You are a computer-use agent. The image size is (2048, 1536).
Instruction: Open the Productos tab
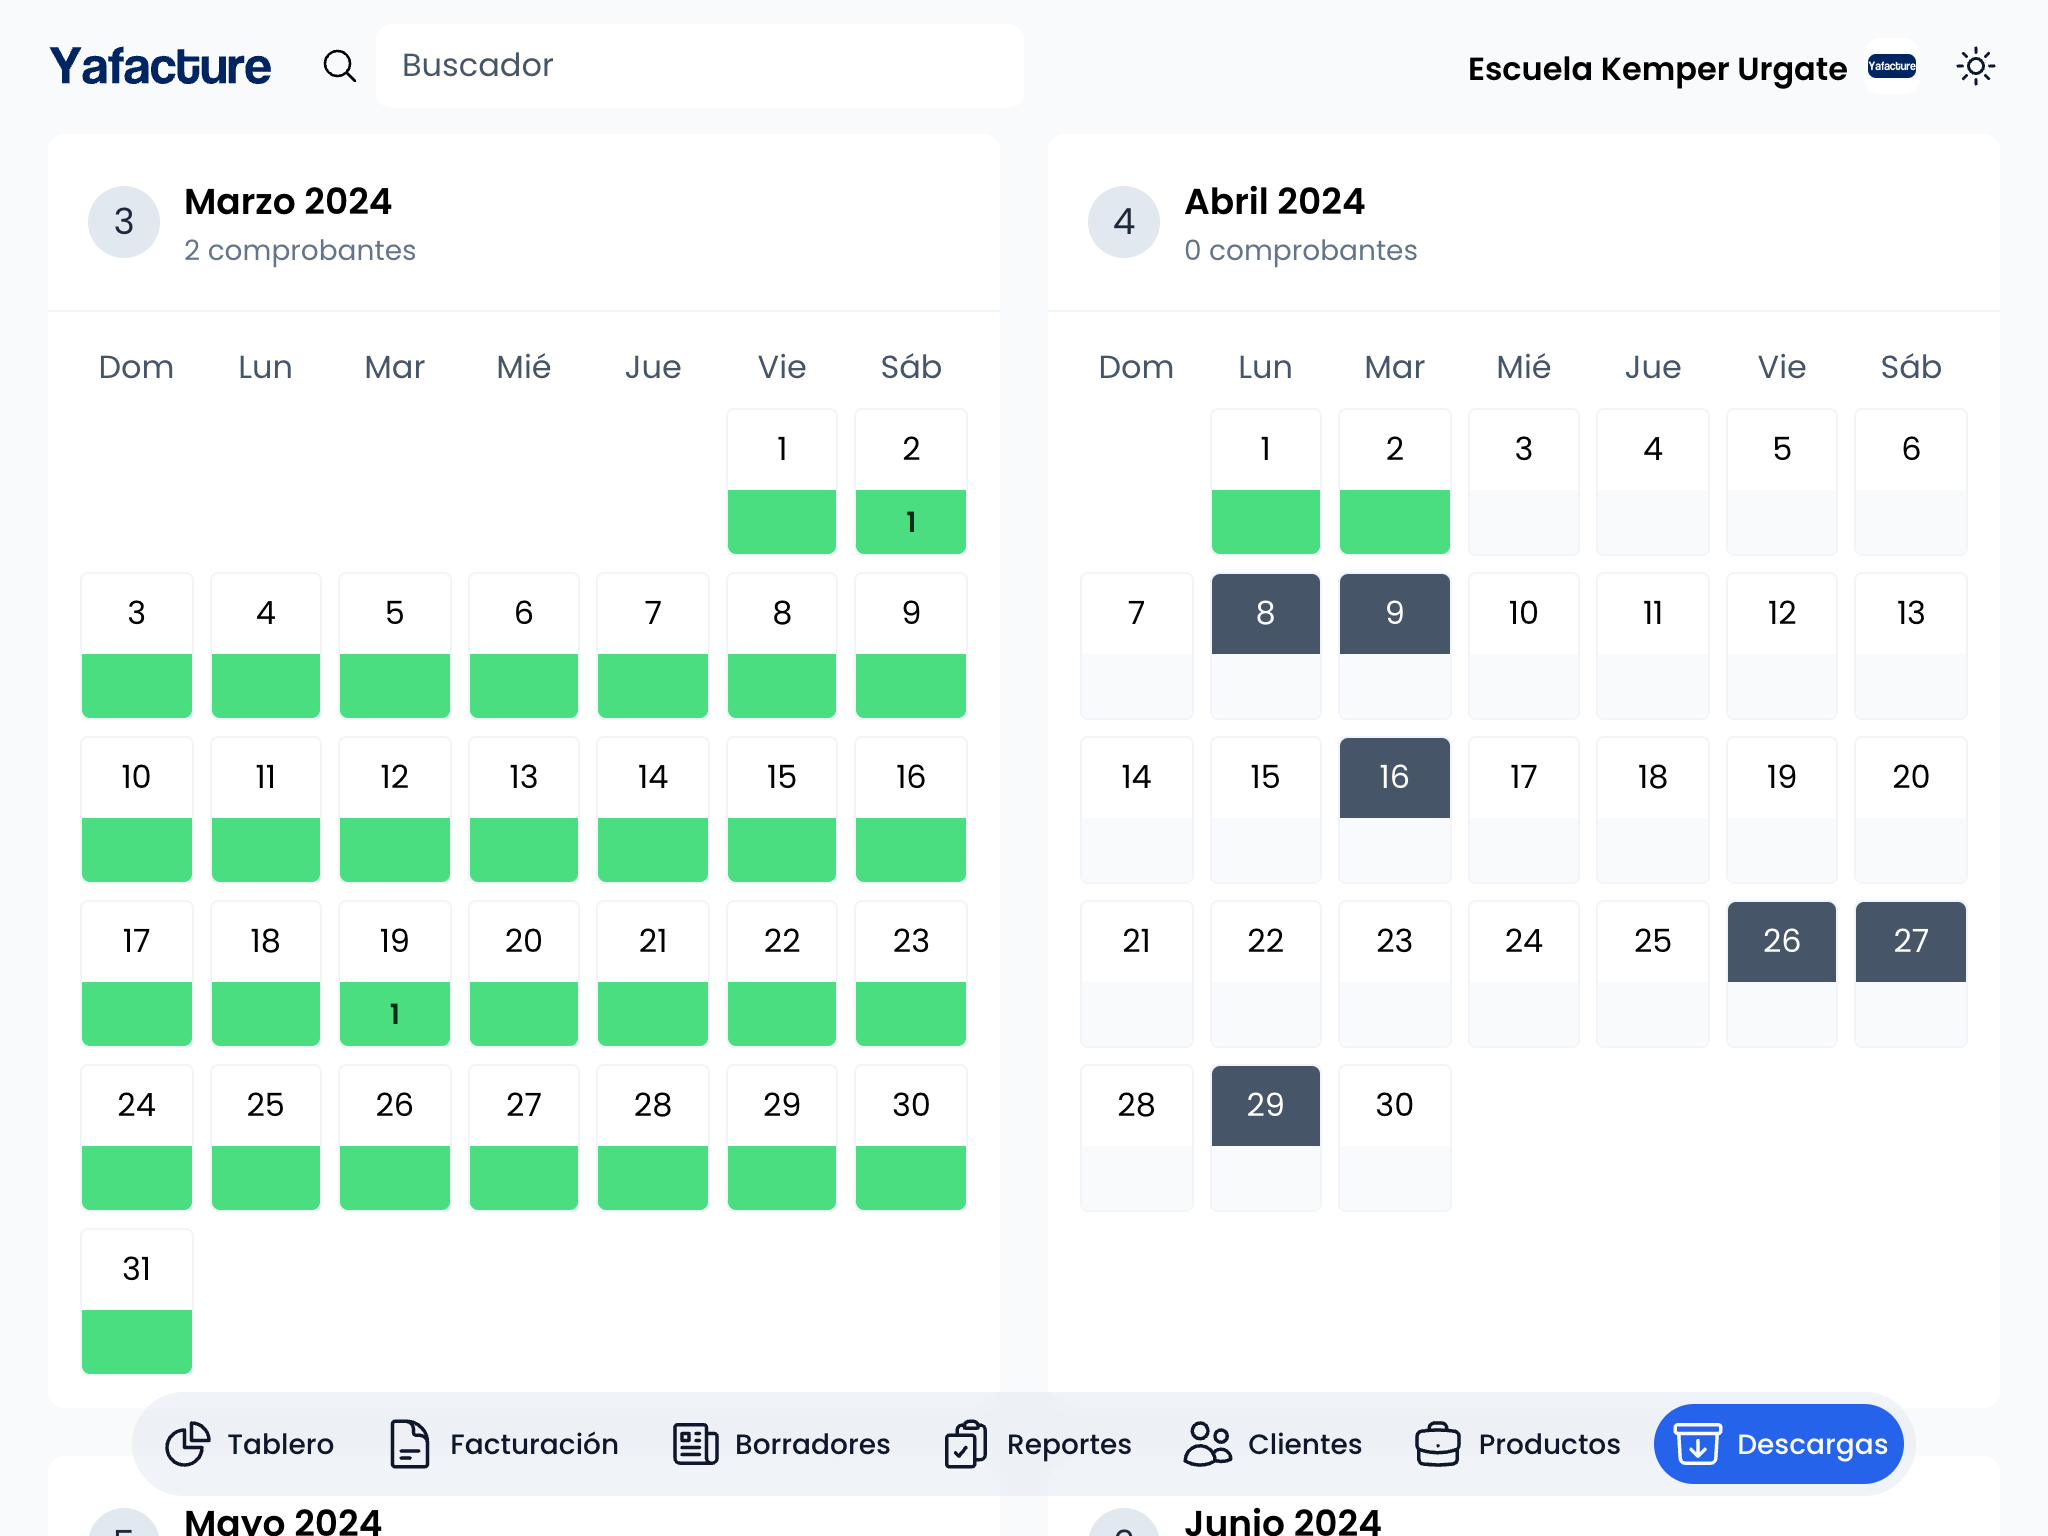(x=1518, y=1444)
